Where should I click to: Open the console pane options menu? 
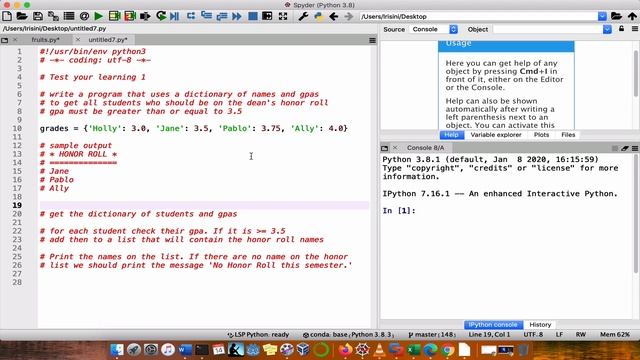tap(635, 148)
